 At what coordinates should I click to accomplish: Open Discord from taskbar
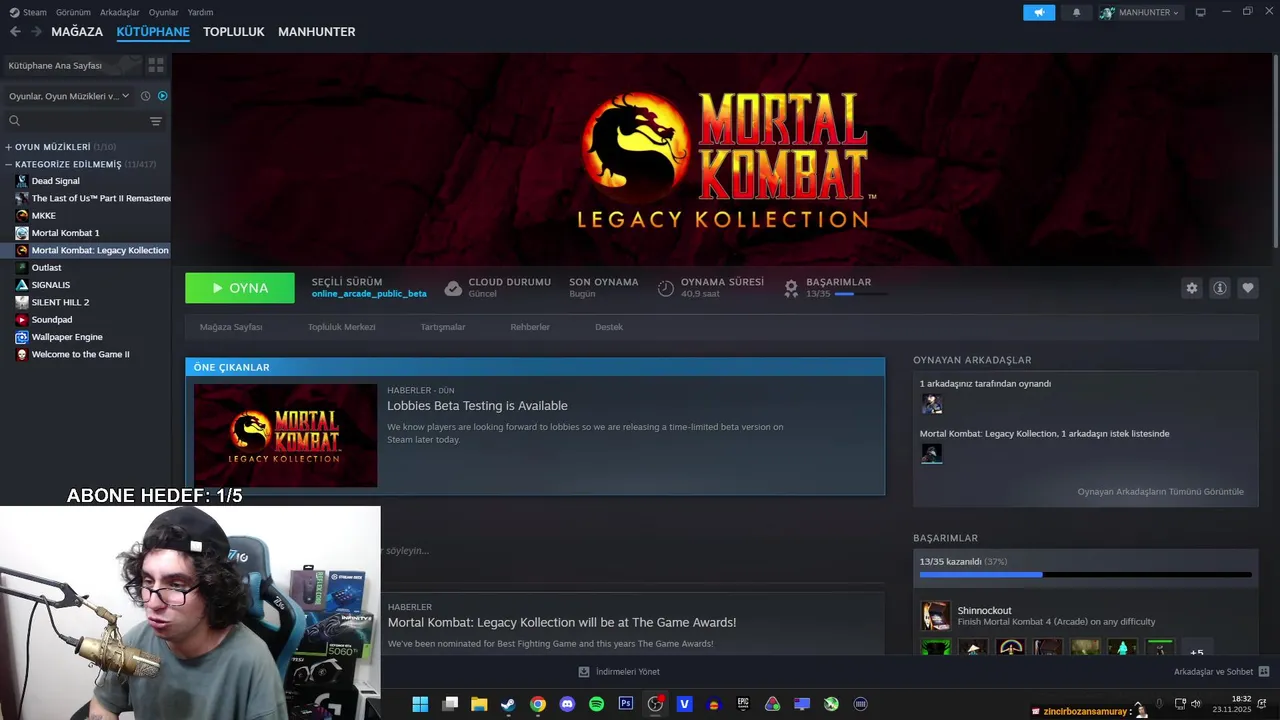point(567,704)
